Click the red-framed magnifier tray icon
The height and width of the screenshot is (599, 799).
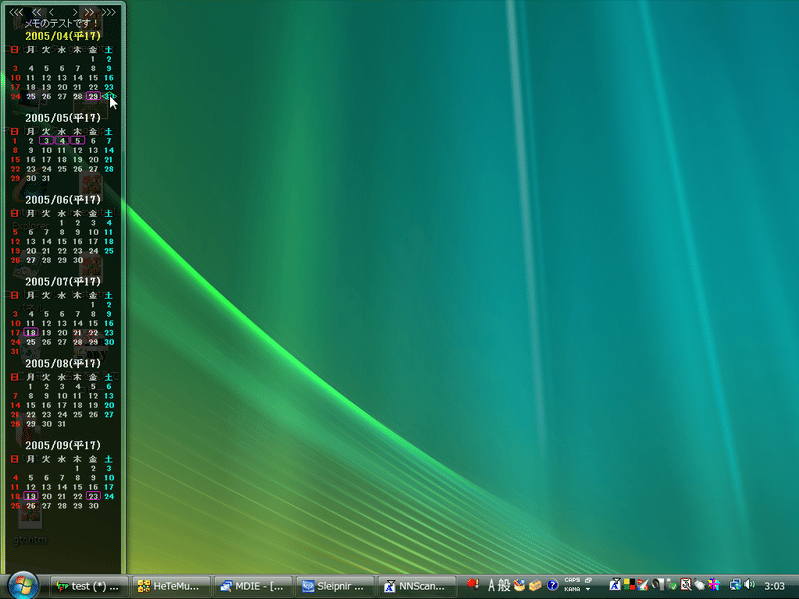coord(686,585)
